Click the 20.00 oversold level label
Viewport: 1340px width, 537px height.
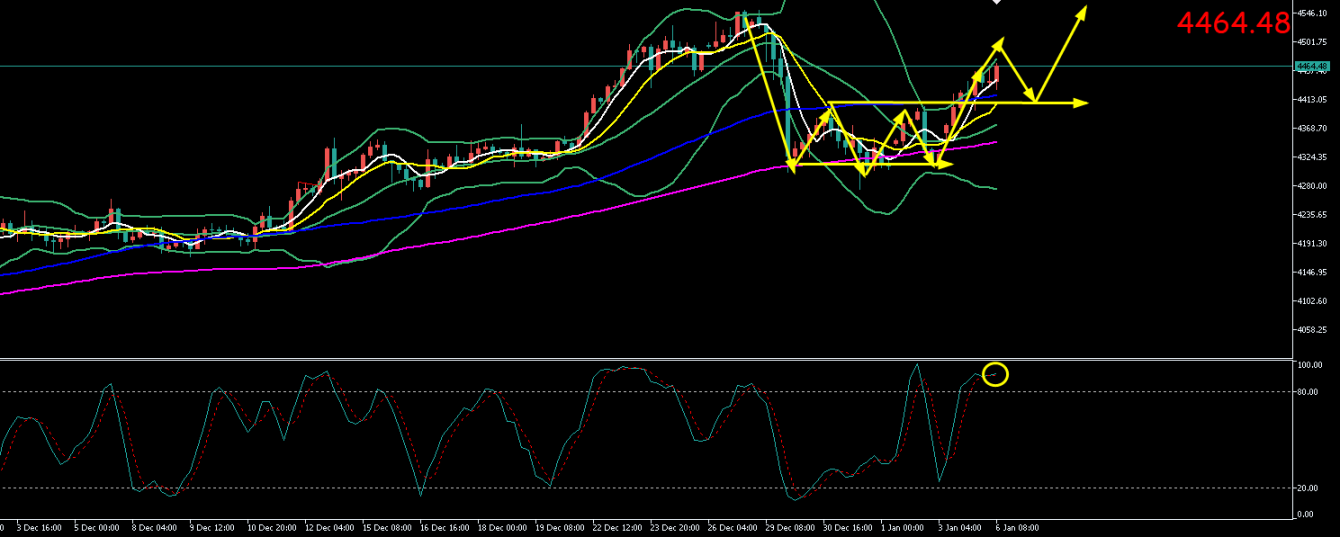(x=1309, y=488)
